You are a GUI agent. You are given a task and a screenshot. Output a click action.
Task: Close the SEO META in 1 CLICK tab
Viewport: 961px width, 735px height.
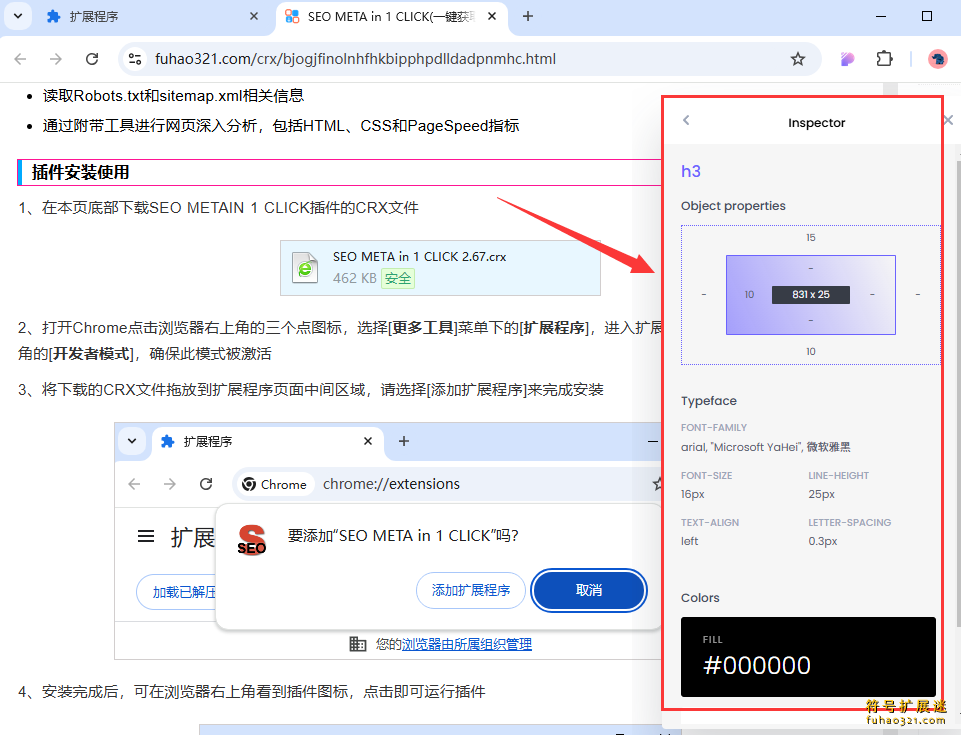coord(492,17)
